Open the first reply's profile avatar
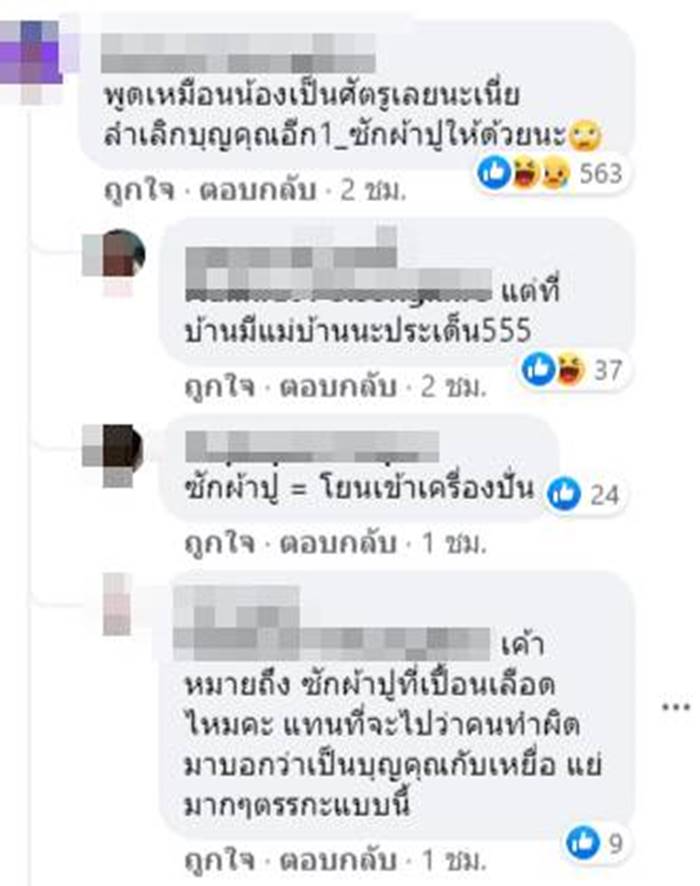Screen dimensions: 700x886 [x=115, y=257]
